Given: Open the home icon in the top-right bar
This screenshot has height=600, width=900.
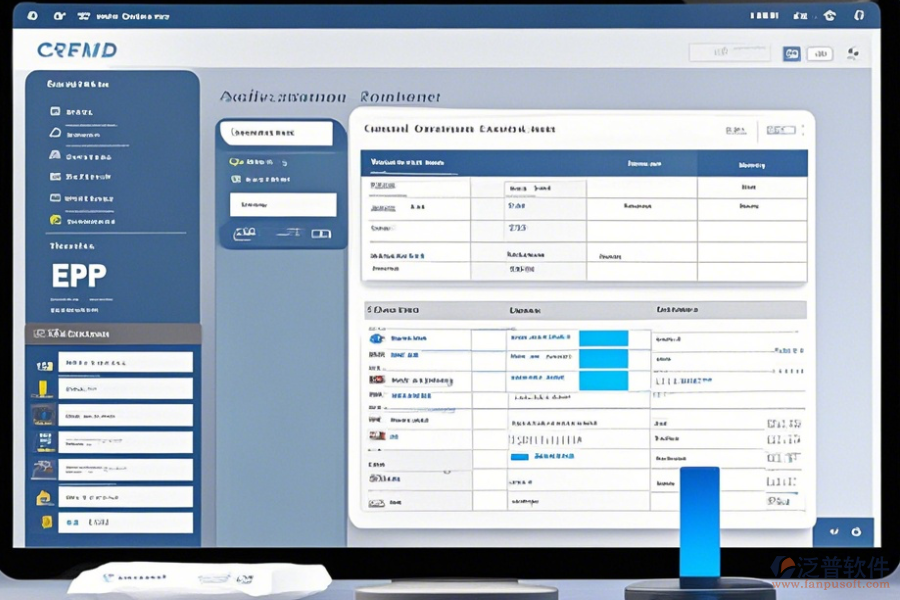Looking at the screenshot, I should pos(830,17).
